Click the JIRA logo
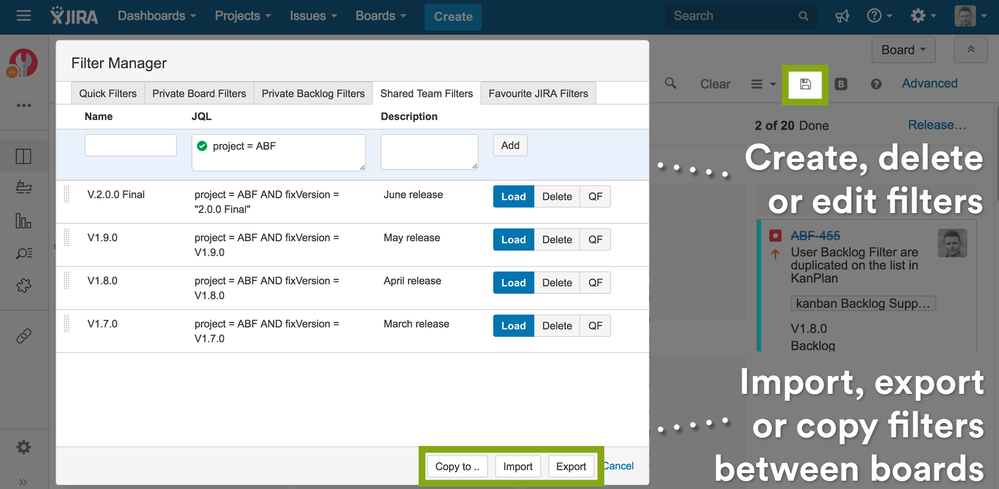The width and height of the screenshot is (999, 489). [75, 16]
